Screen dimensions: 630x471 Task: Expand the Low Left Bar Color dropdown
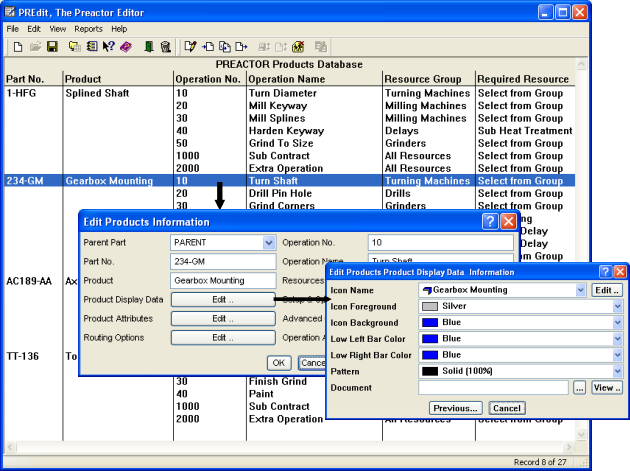point(618,339)
